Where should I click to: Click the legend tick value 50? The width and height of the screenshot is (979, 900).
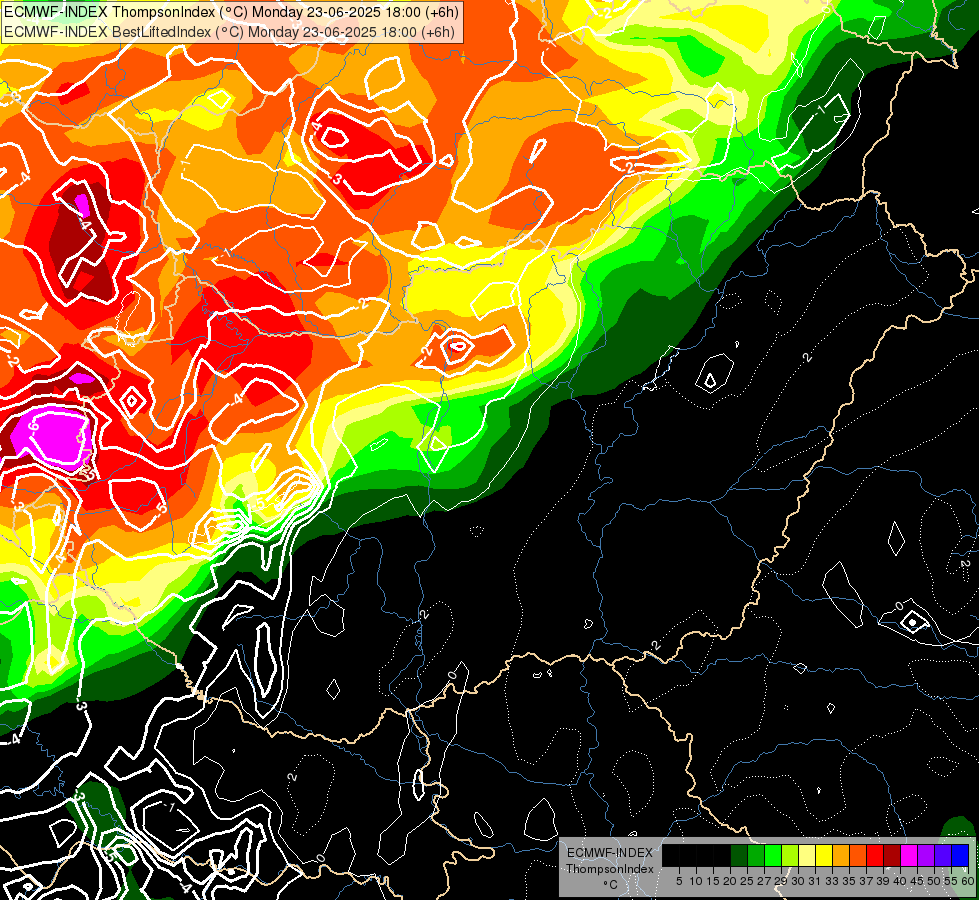pos(935,881)
